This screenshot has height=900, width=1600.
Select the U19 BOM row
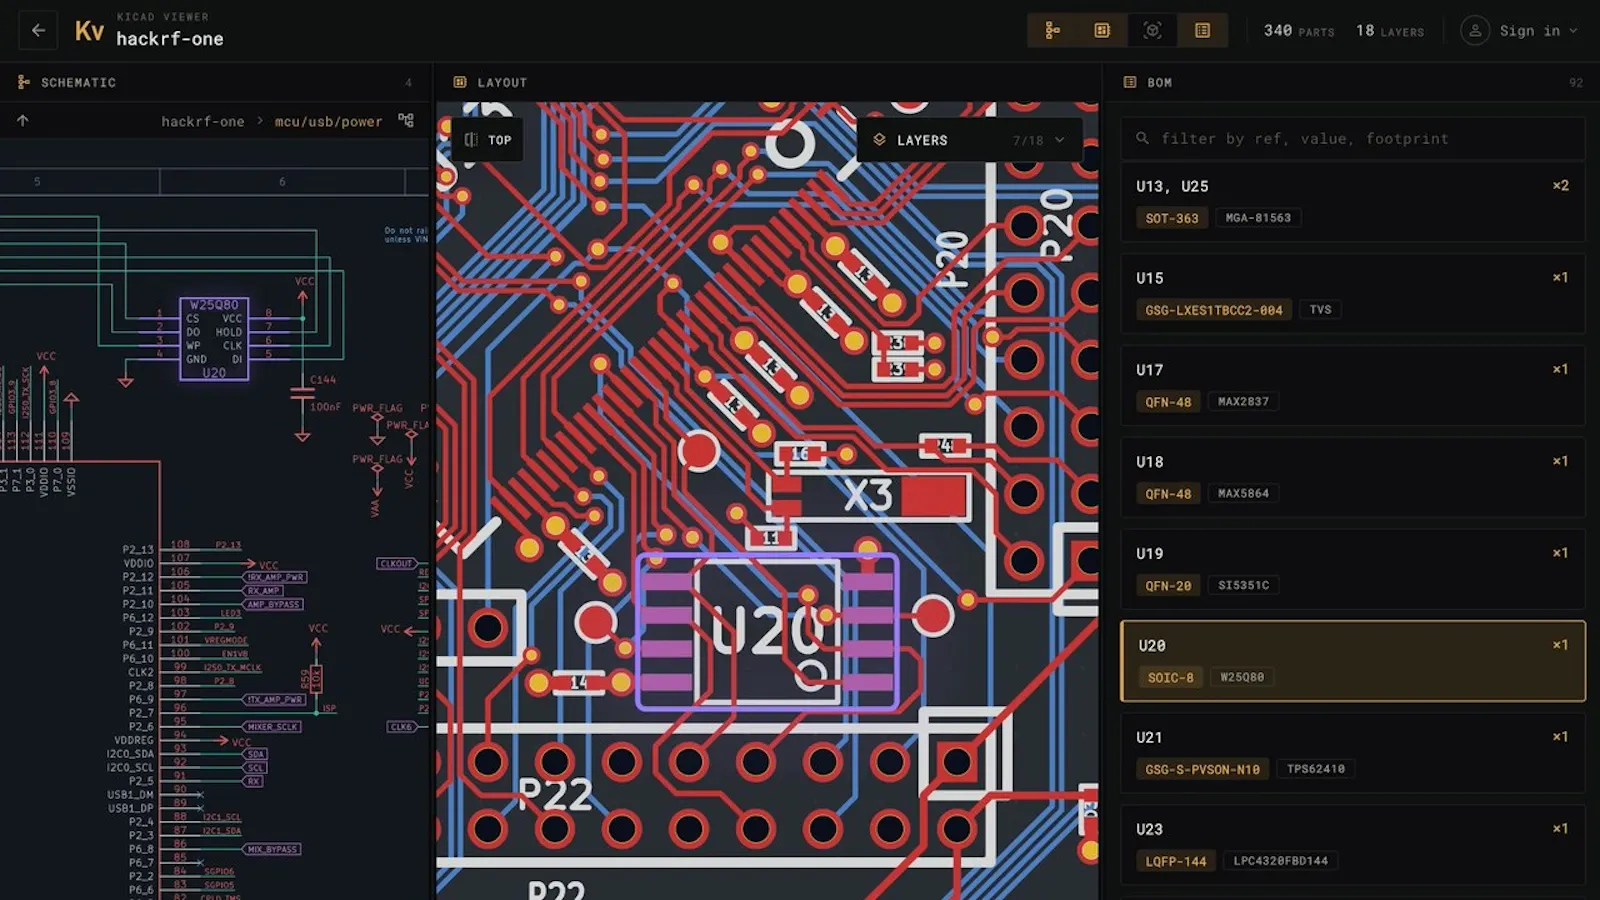click(x=1353, y=569)
